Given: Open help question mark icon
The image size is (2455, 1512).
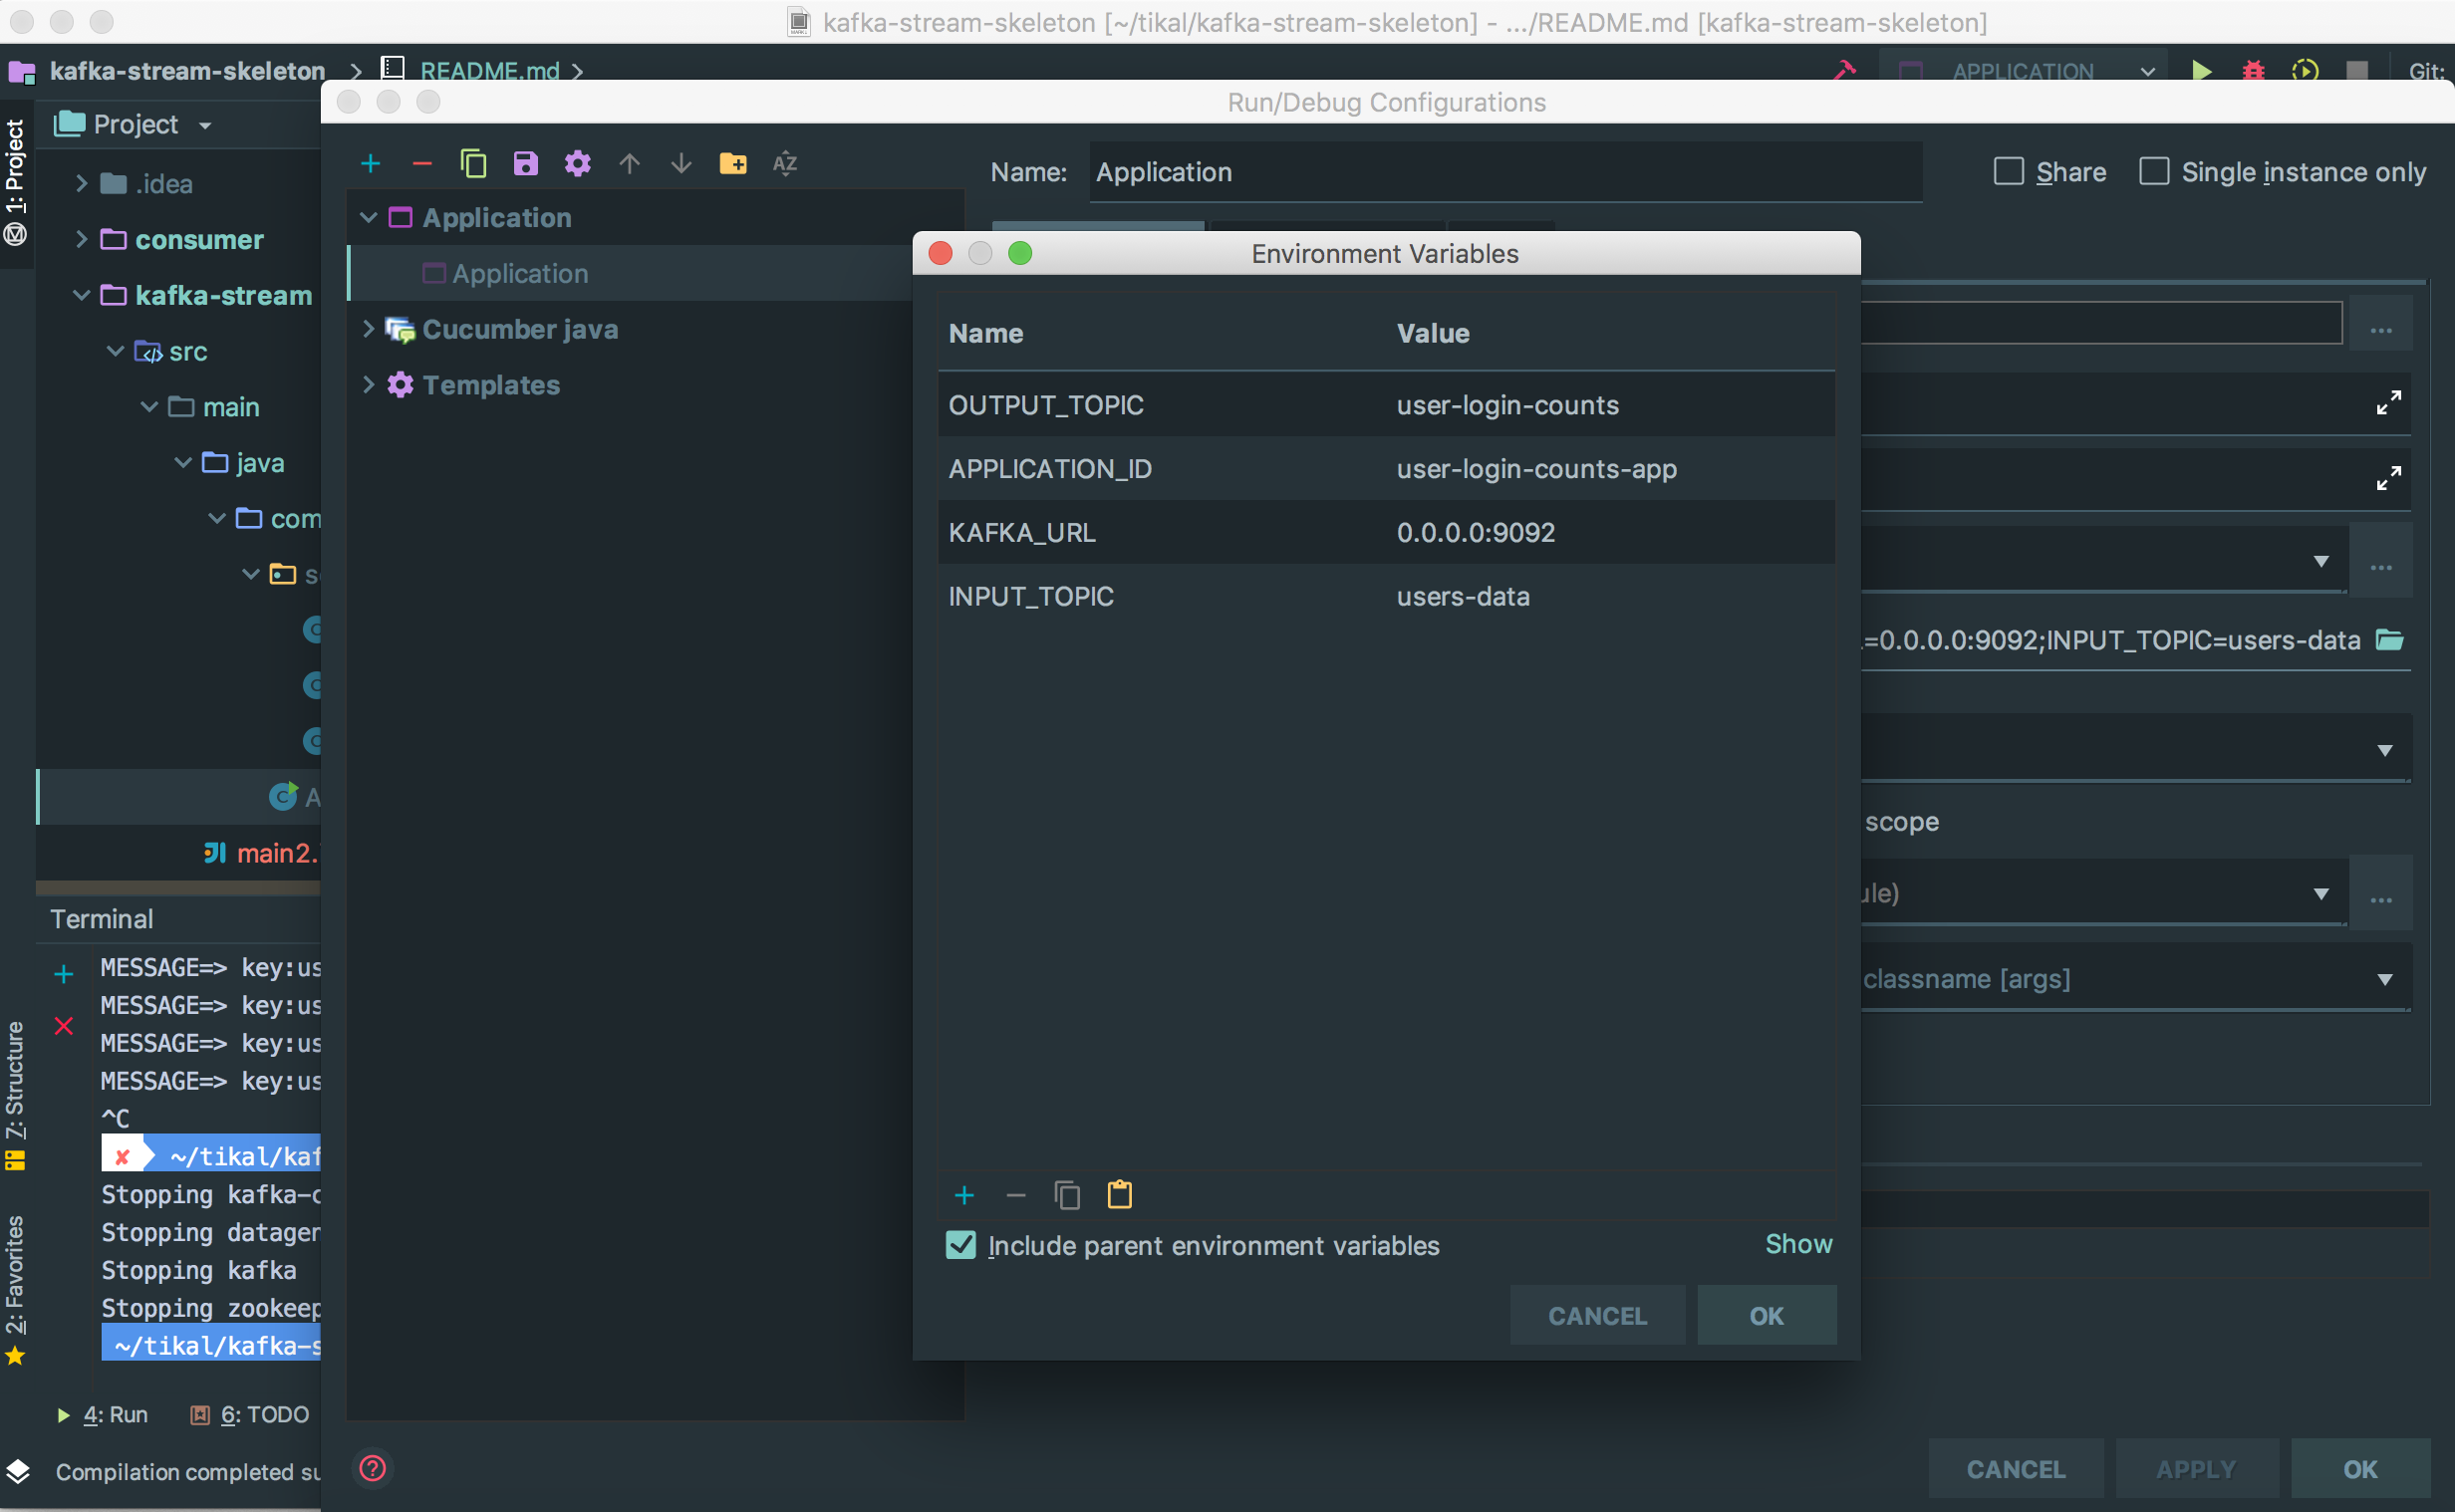Looking at the screenshot, I should click(x=373, y=1468).
